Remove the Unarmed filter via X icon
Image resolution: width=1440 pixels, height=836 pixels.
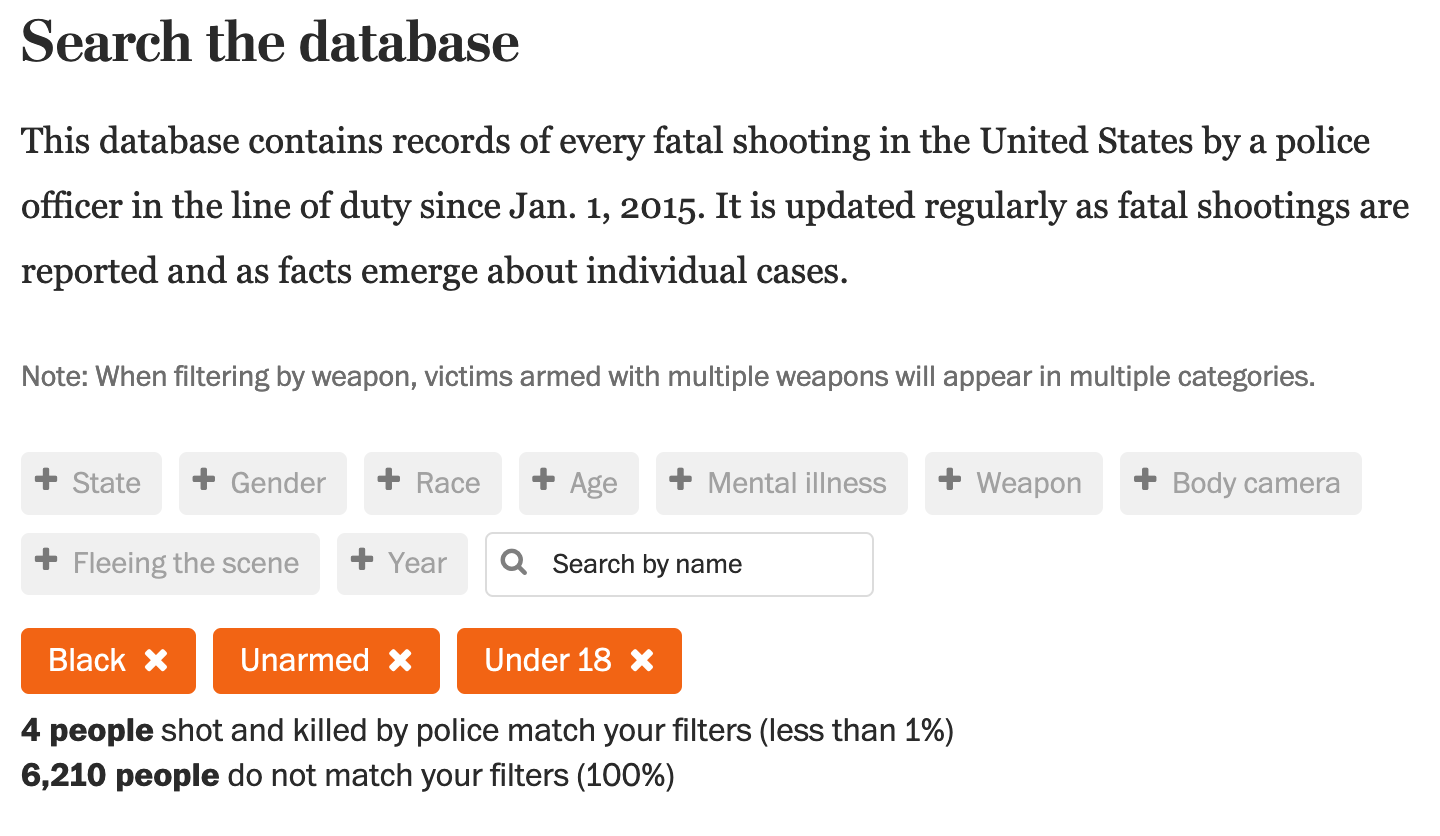pyautogui.click(x=400, y=660)
